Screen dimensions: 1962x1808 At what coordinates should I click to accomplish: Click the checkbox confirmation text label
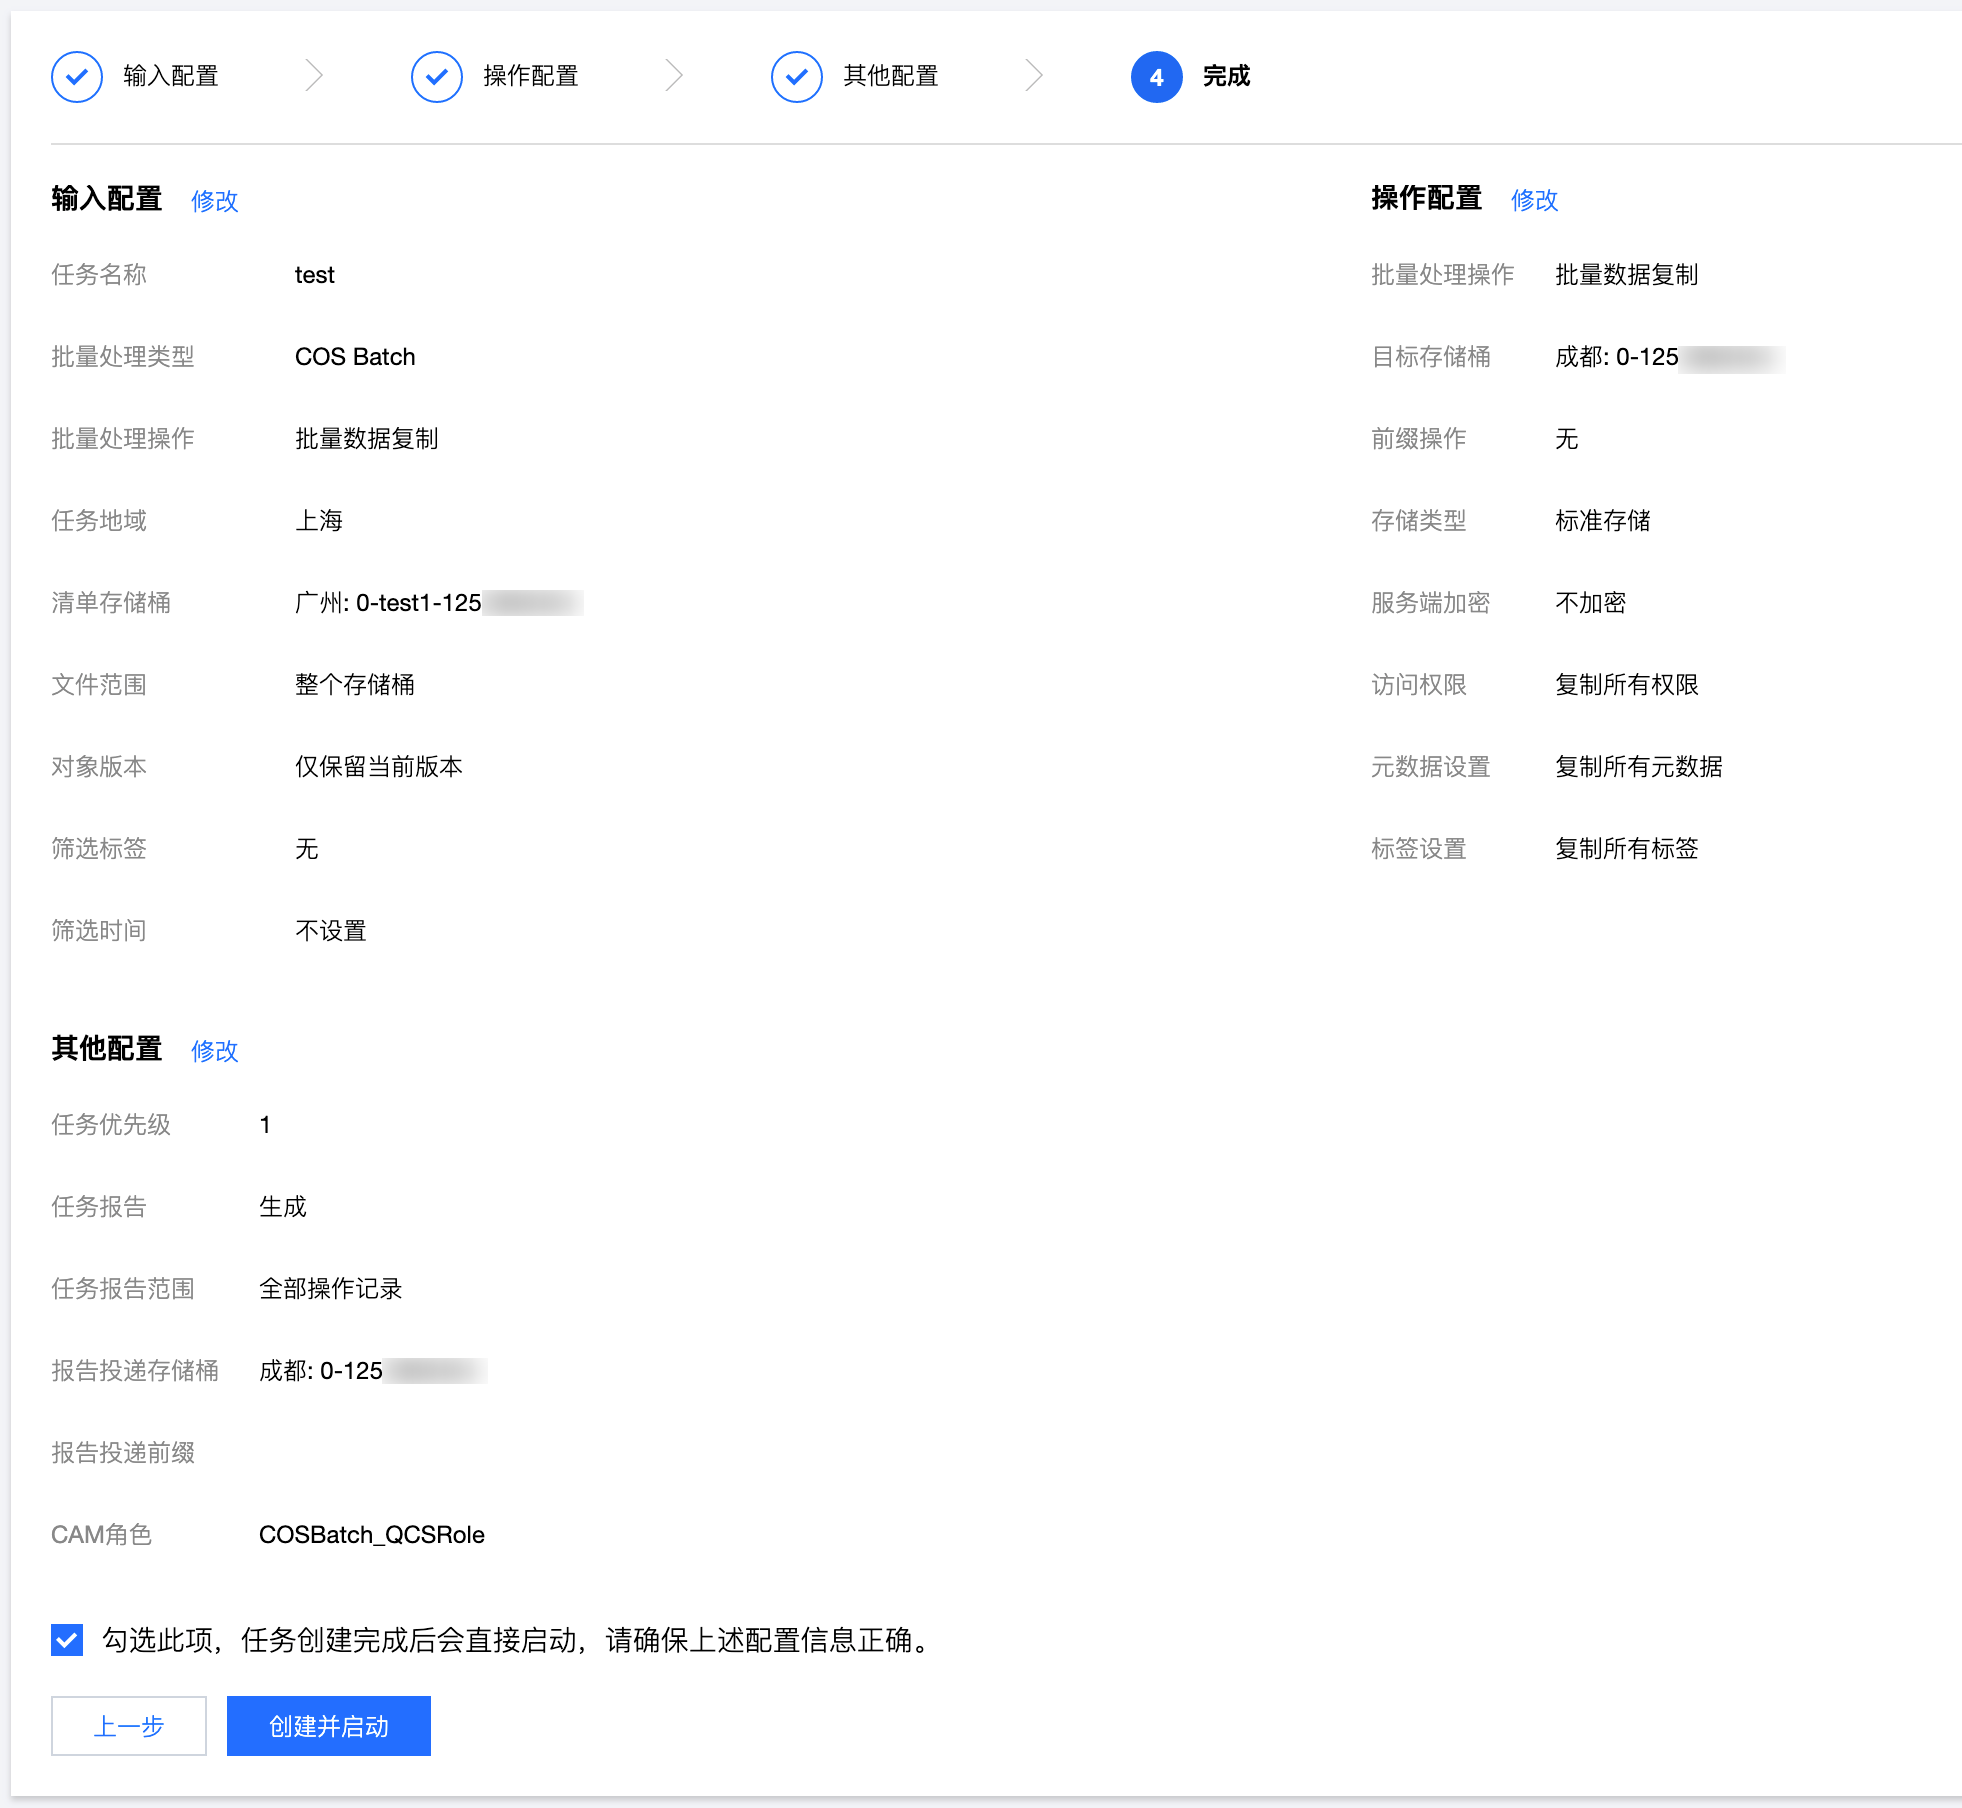[520, 1640]
